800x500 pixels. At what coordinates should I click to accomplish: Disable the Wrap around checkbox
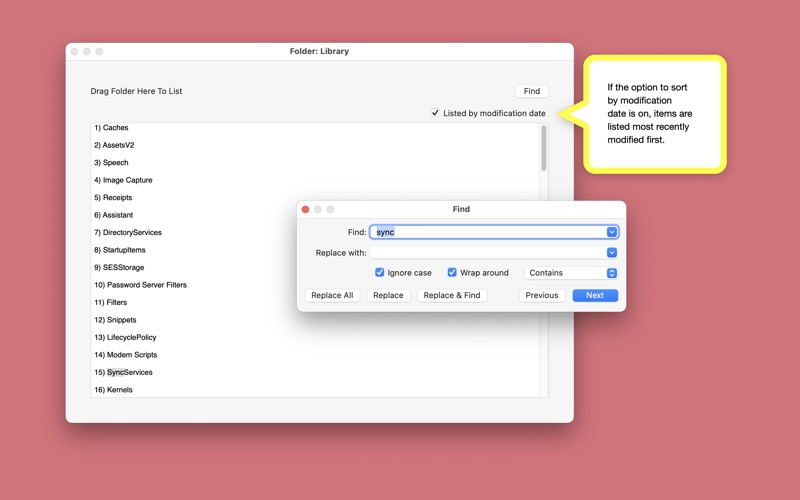click(452, 272)
